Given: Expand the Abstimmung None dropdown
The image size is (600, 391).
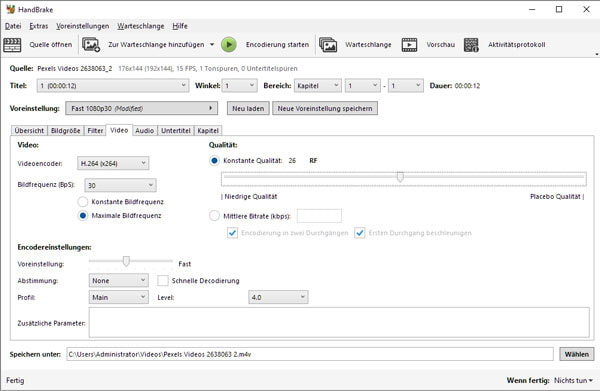Looking at the screenshot, I should [x=119, y=280].
